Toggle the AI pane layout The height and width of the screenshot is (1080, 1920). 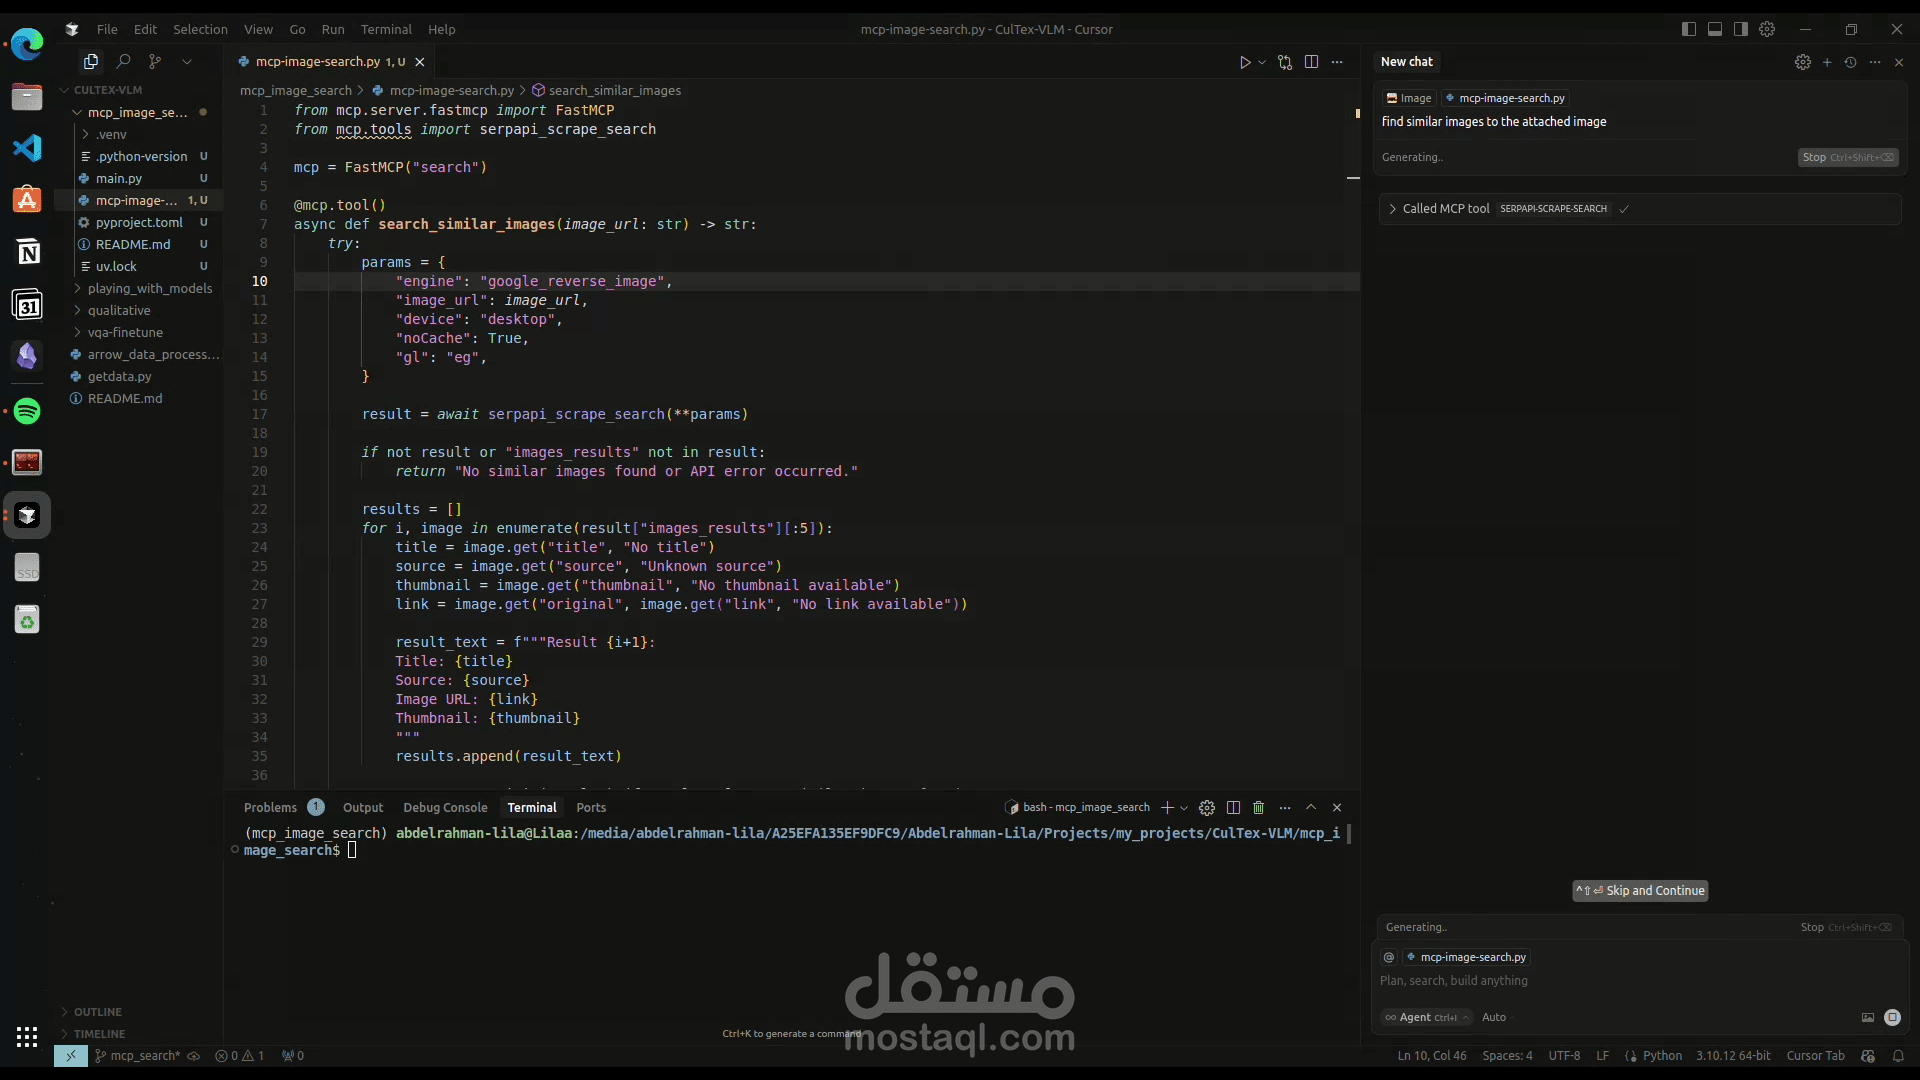click(x=1741, y=29)
